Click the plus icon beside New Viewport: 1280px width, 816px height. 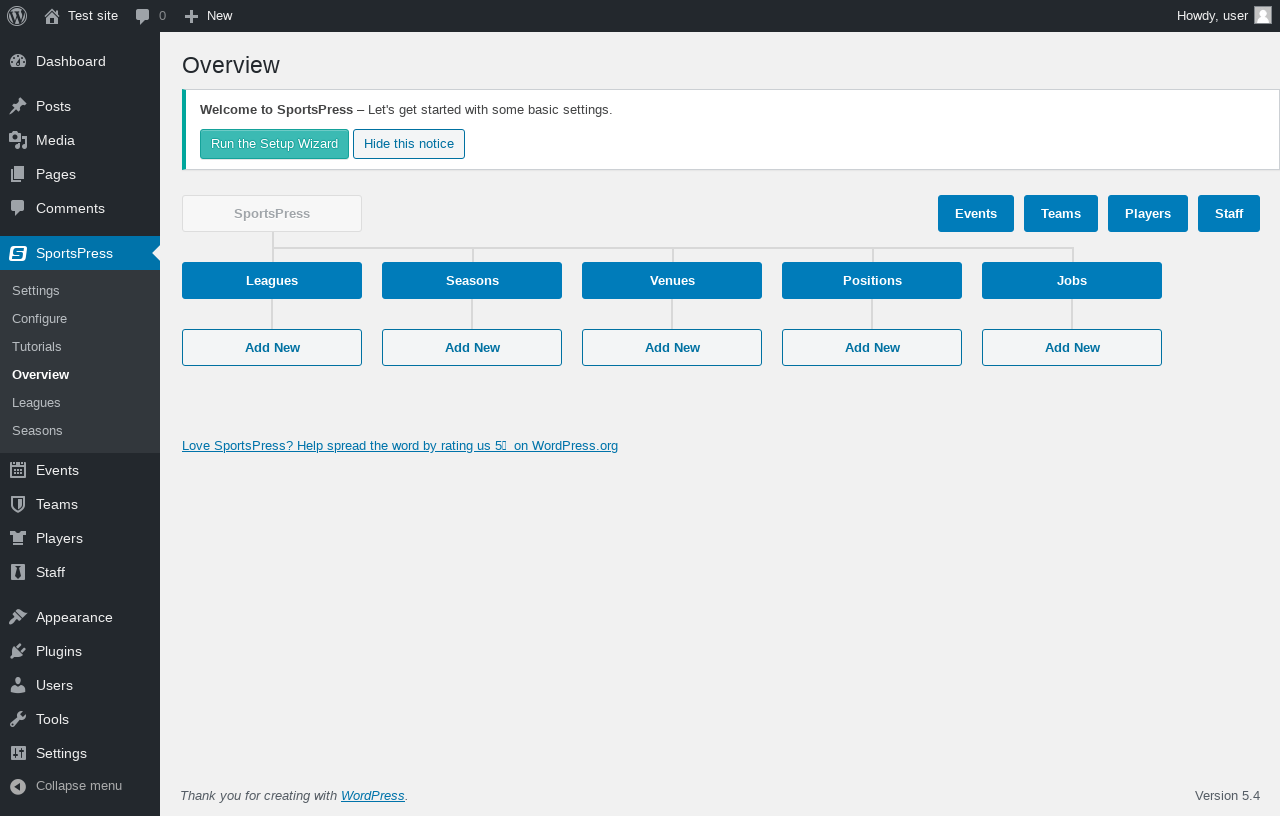pyautogui.click(x=191, y=16)
